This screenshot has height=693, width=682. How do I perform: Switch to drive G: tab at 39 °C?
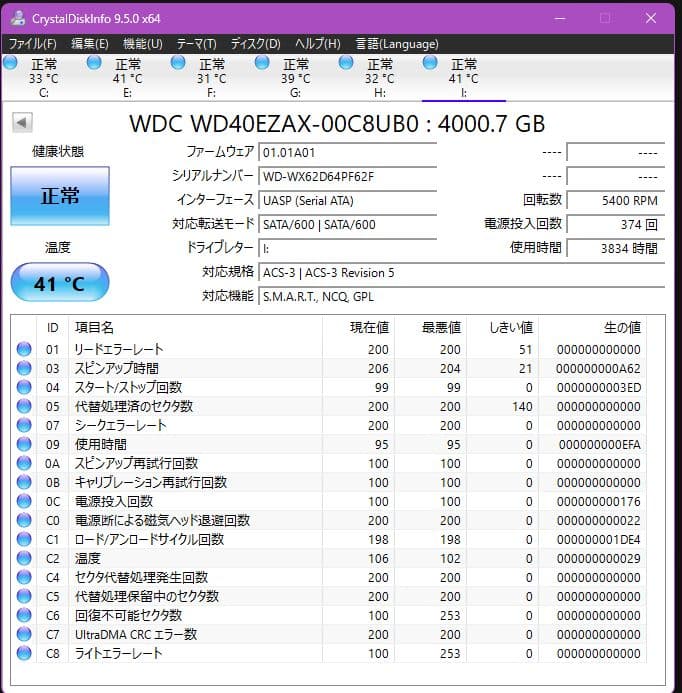tap(295, 78)
